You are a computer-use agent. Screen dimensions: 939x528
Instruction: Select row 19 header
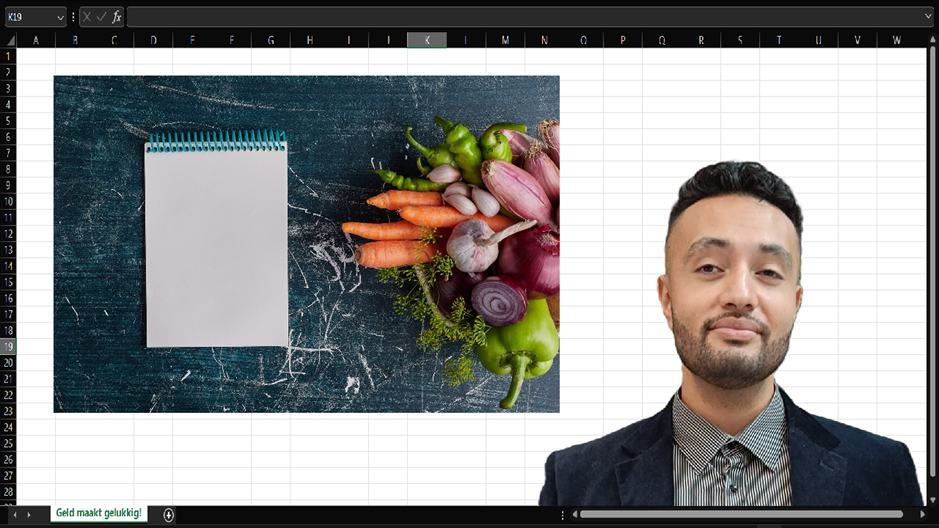pyautogui.click(x=9, y=346)
